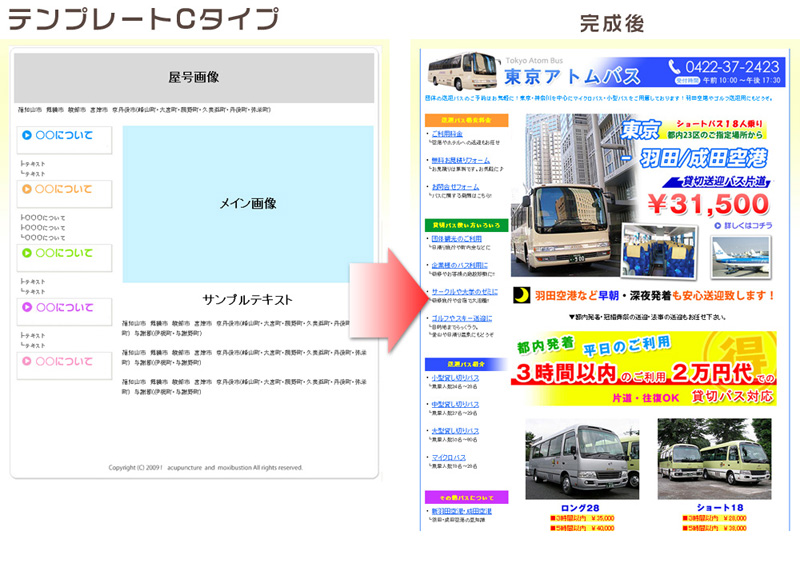Click the phone icon beside 0422-37-2423
Viewport: 800px width, 583px height.
tap(674, 67)
